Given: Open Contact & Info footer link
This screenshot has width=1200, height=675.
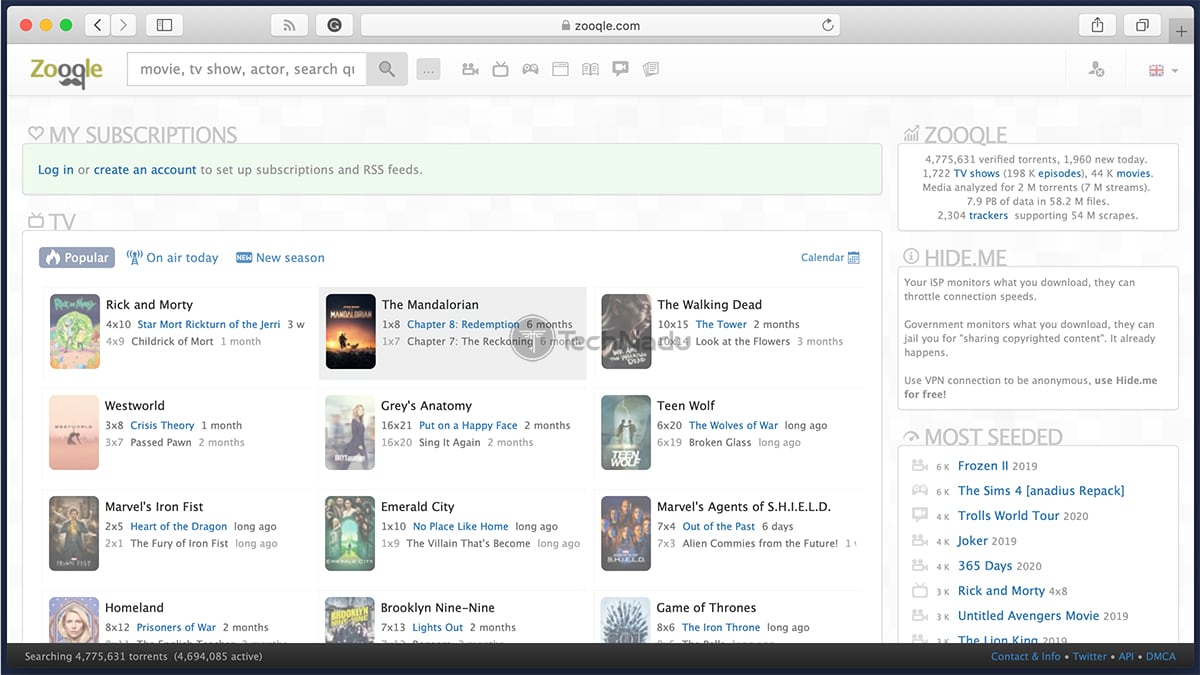Looking at the screenshot, I should [1026, 657].
